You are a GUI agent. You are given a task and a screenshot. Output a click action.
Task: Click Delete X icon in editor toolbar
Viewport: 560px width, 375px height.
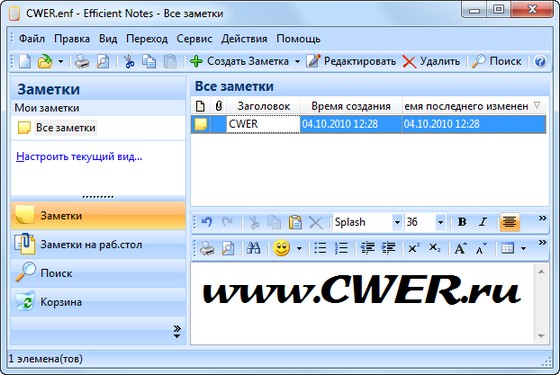316,222
